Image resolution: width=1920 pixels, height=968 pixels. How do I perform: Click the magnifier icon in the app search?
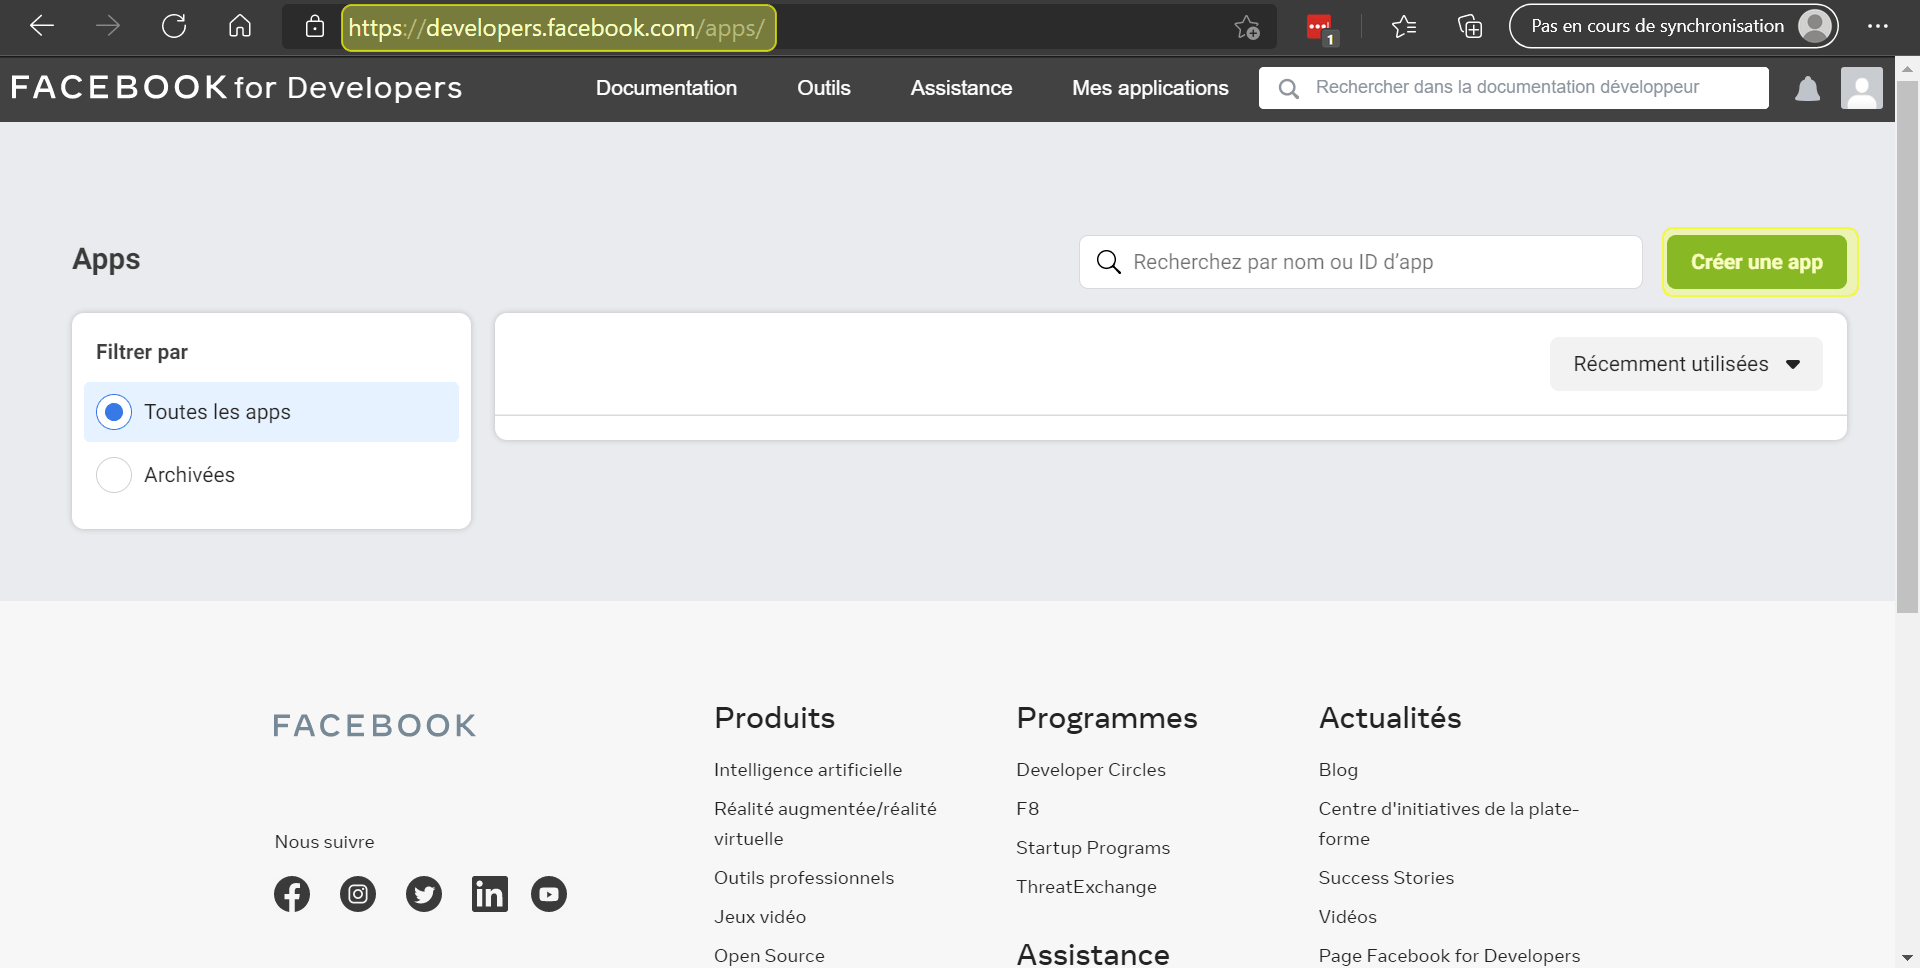pos(1109,262)
